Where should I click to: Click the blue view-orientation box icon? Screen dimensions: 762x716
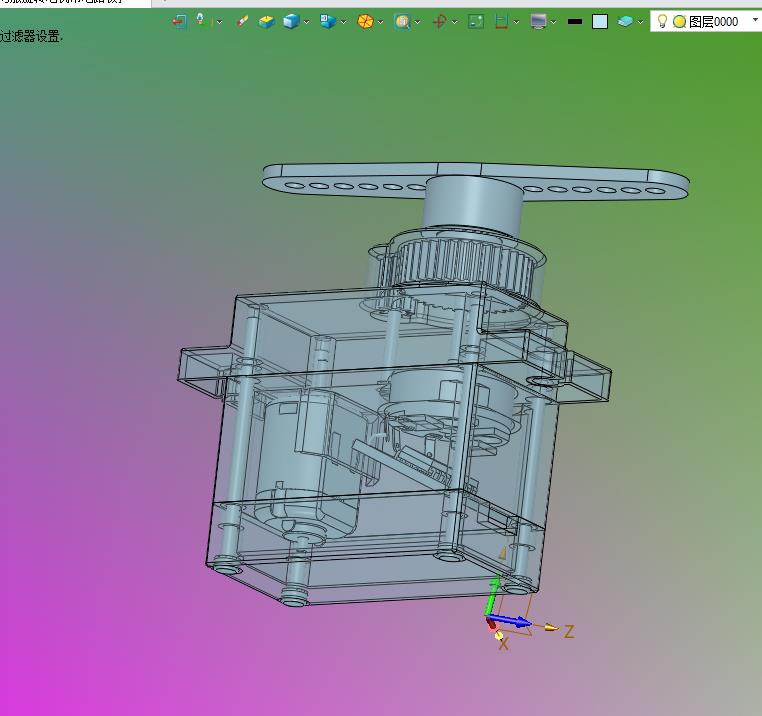[x=328, y=21]
